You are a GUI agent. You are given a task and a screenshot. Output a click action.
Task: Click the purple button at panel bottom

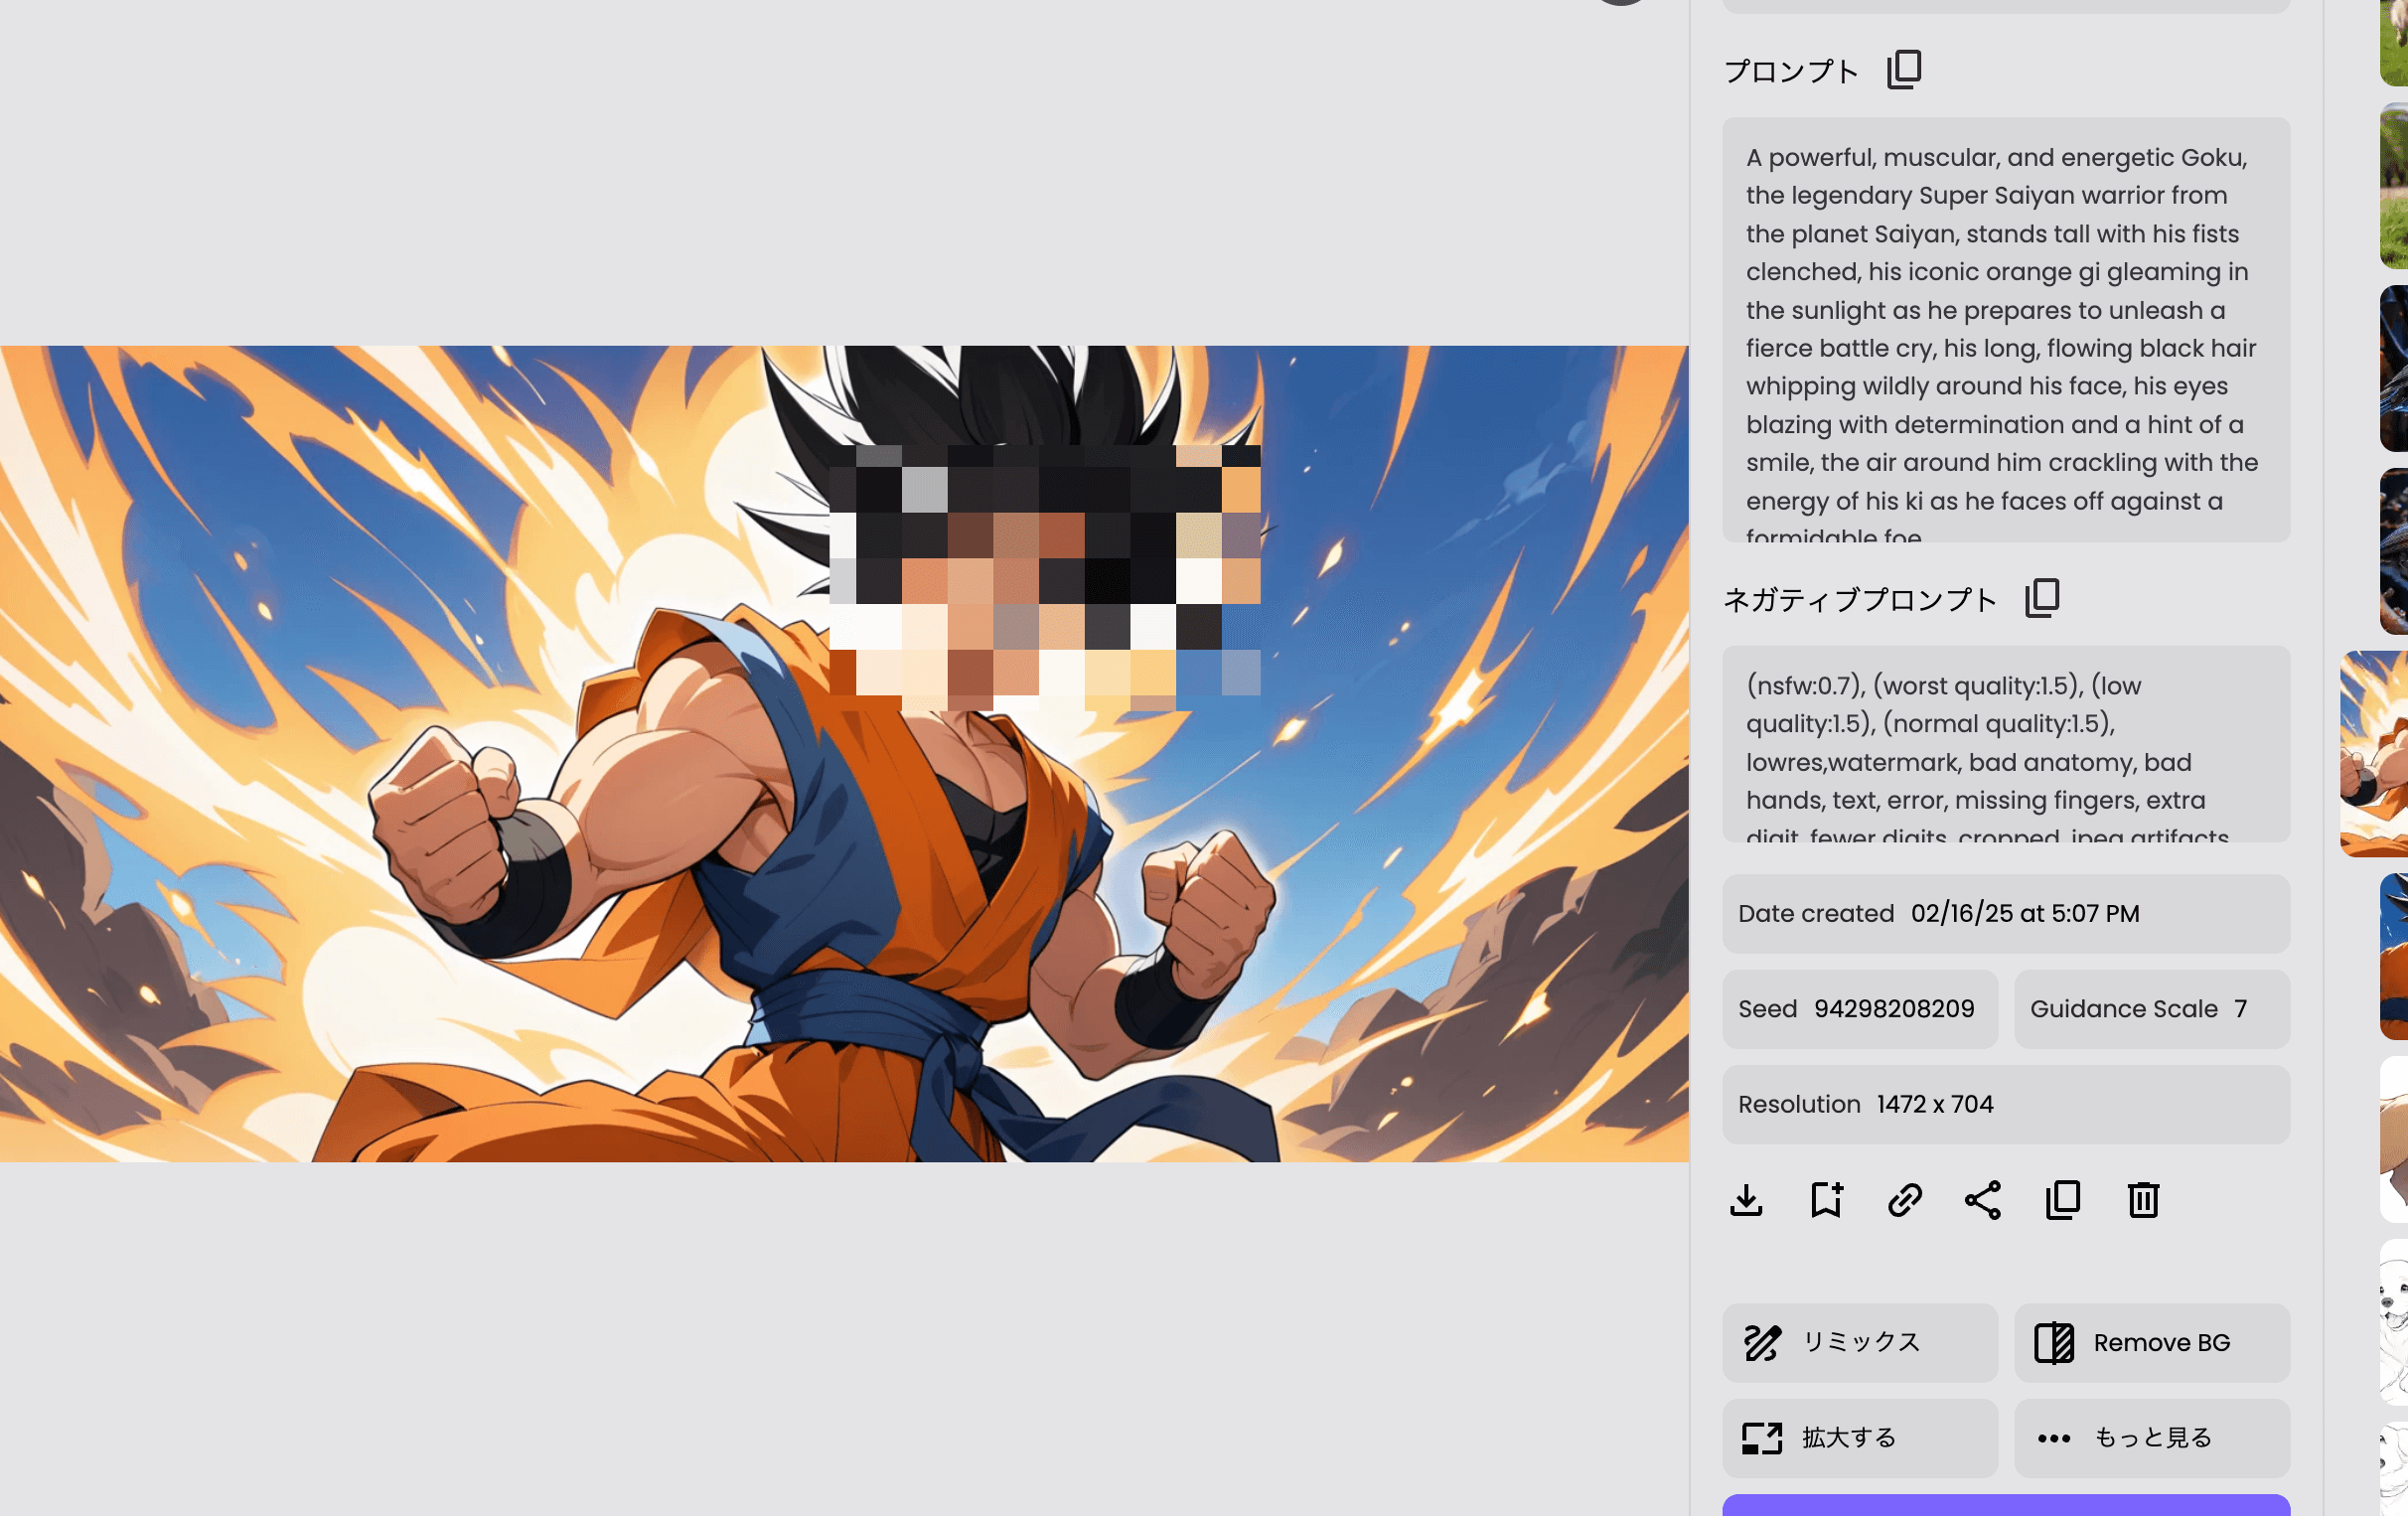coord(2006,1506)
